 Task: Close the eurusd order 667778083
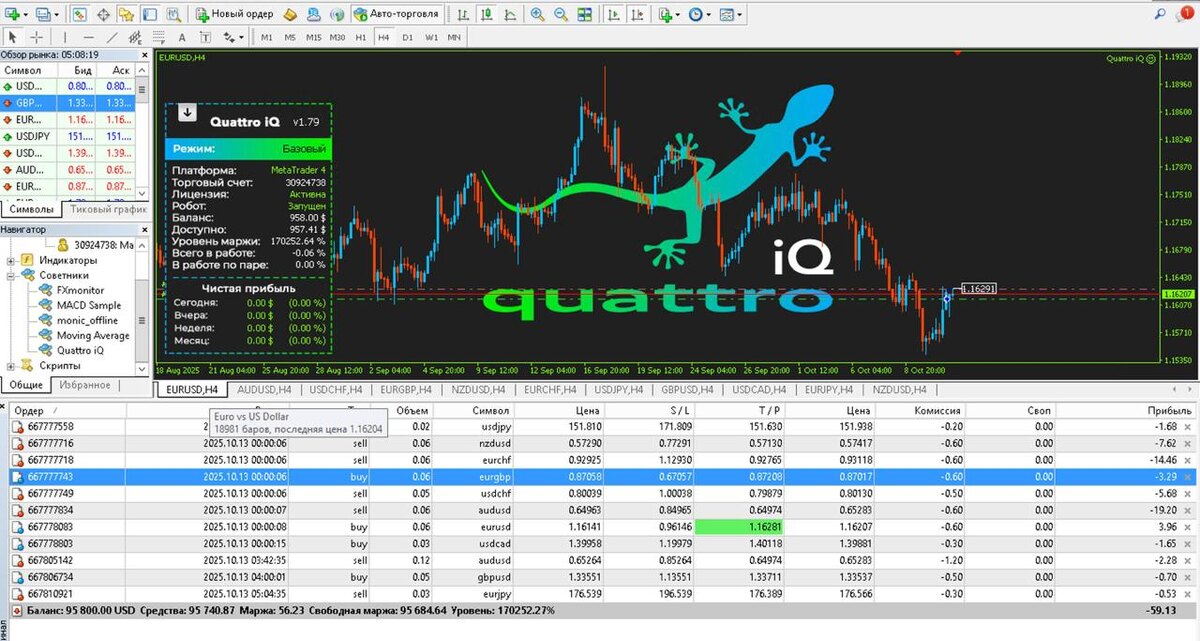[1187, 525]
